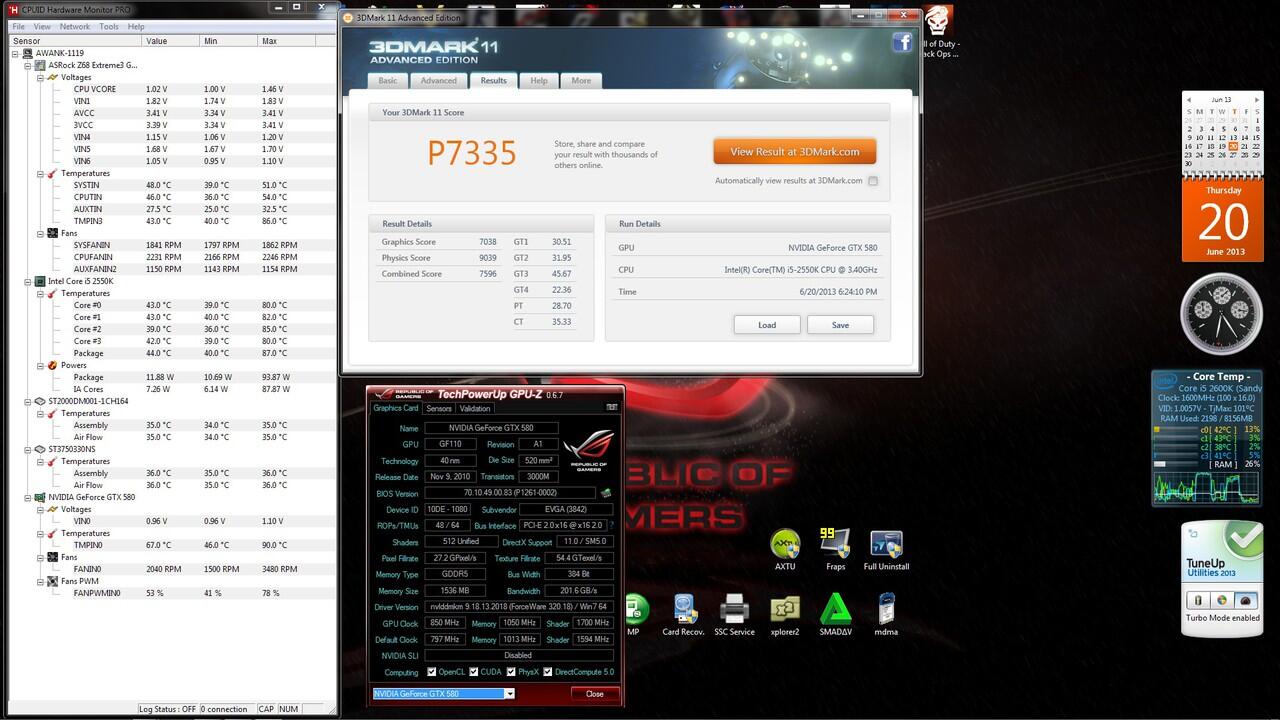Launch the Fraps desktop shortcut

835,549
